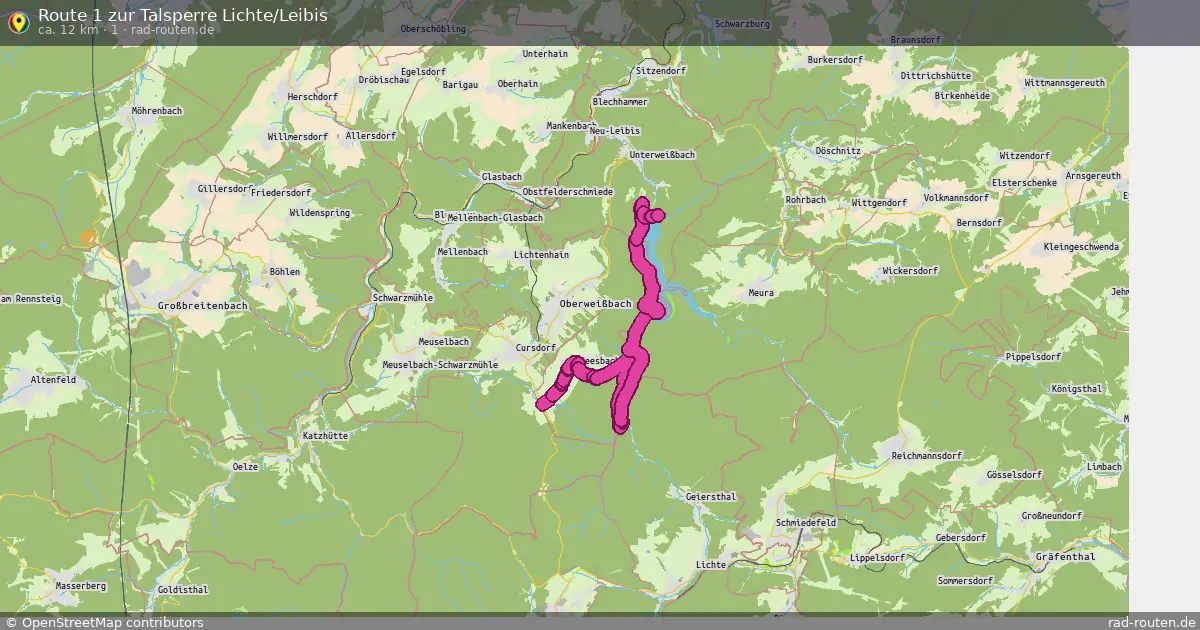
Task: Click the Möhrenbach label
Action: pos(157,111)
